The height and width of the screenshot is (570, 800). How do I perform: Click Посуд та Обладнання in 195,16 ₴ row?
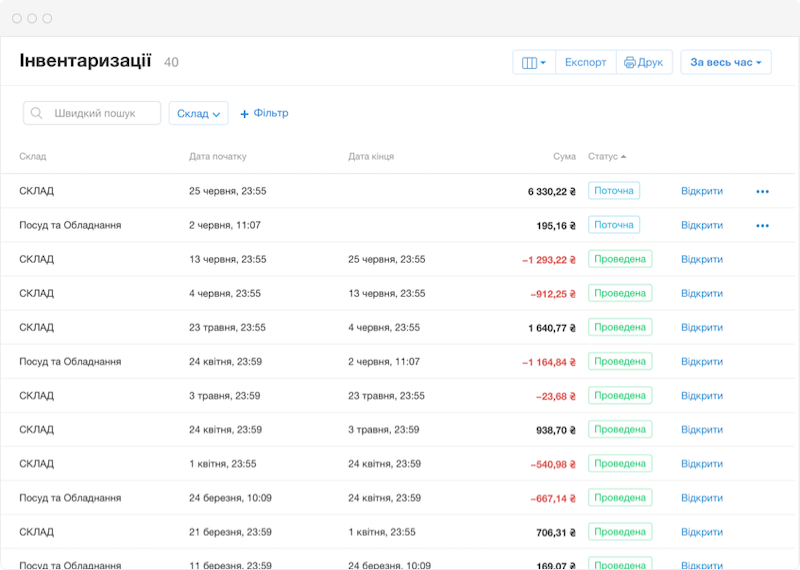pyautogui.click(x=70, y=225)
